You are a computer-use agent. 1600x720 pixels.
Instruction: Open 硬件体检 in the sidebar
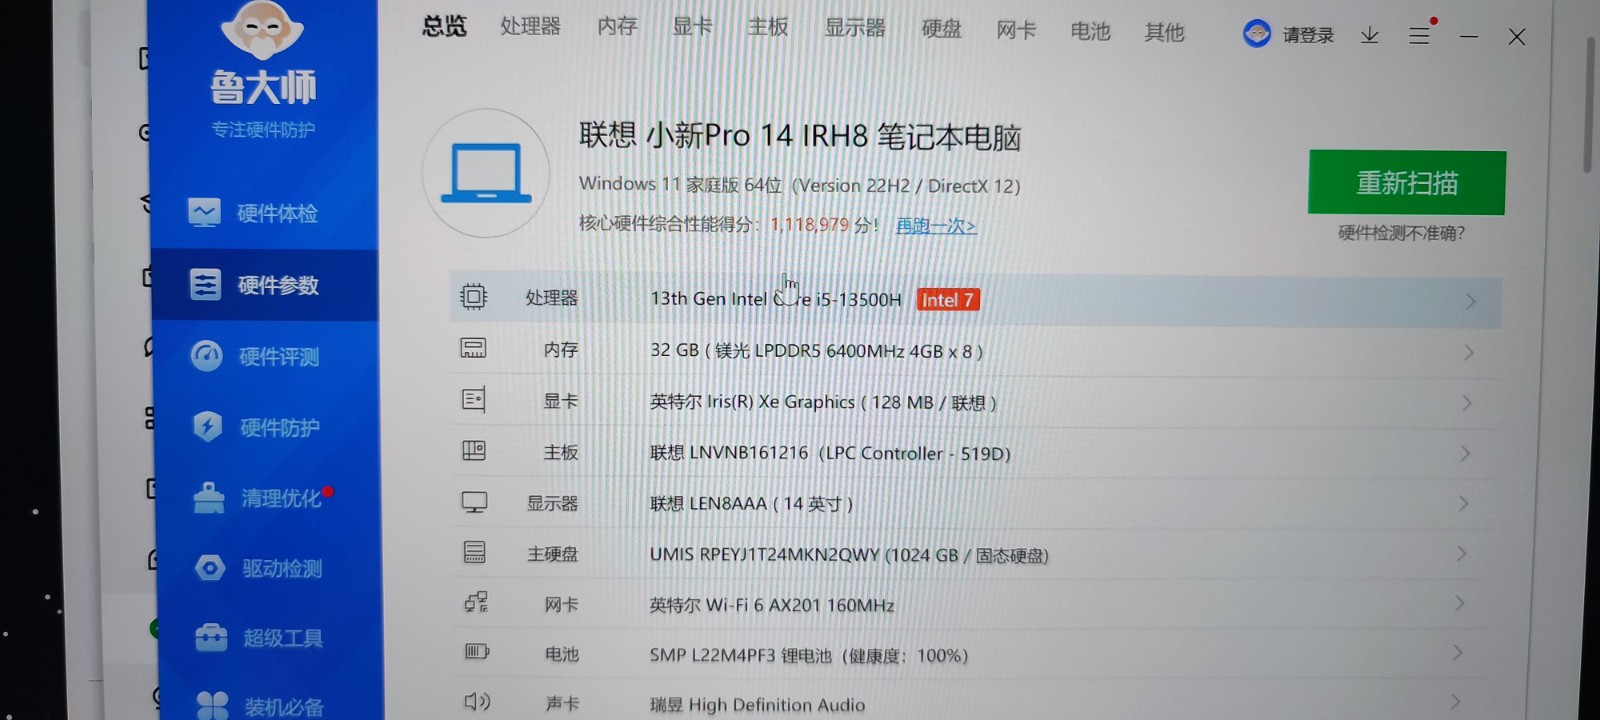click(253, 213)
